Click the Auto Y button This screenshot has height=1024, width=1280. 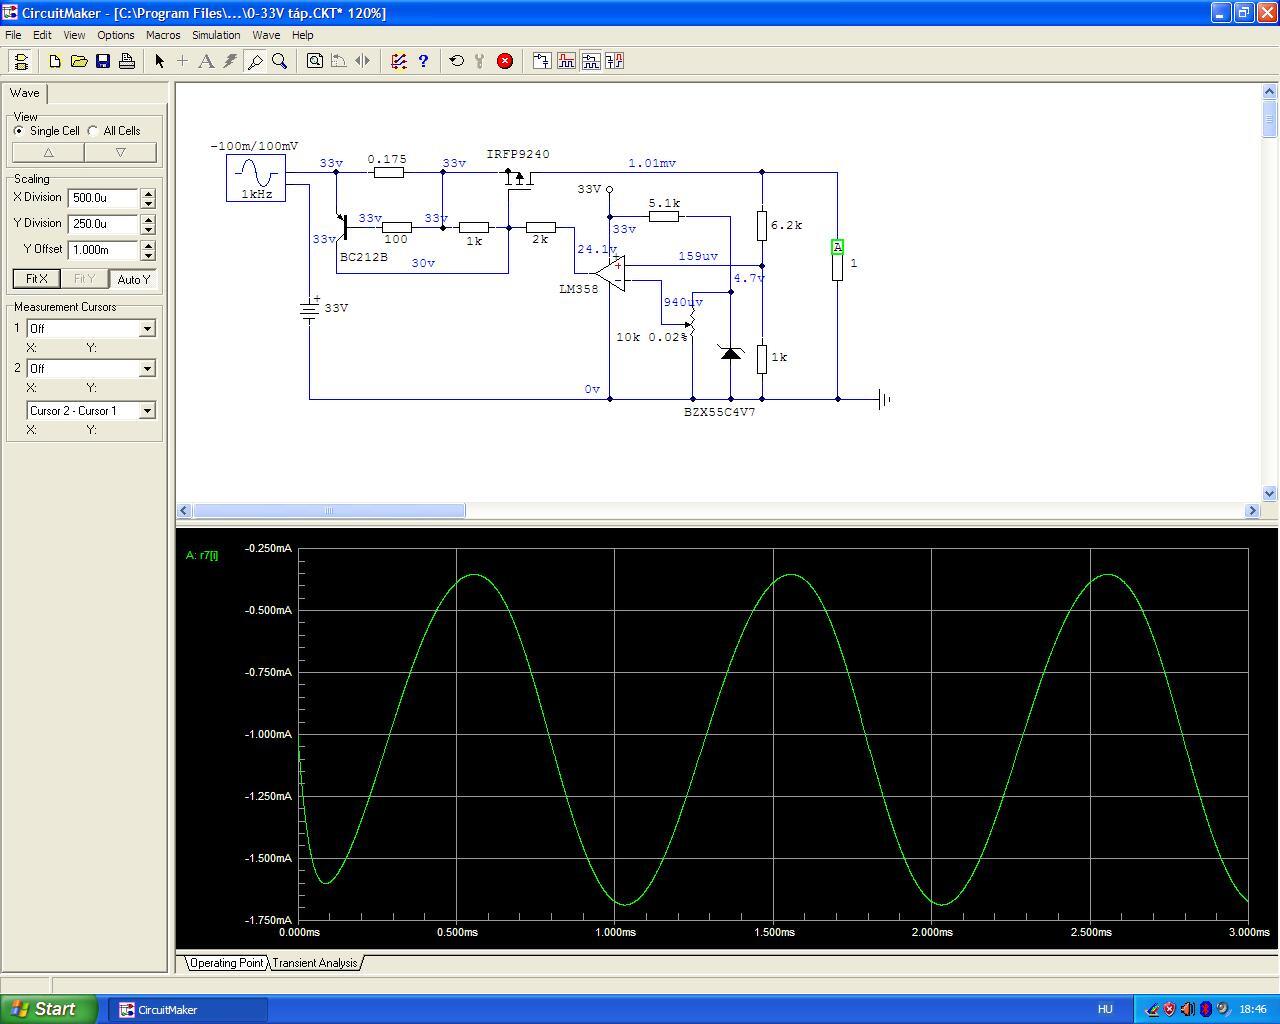133,279
